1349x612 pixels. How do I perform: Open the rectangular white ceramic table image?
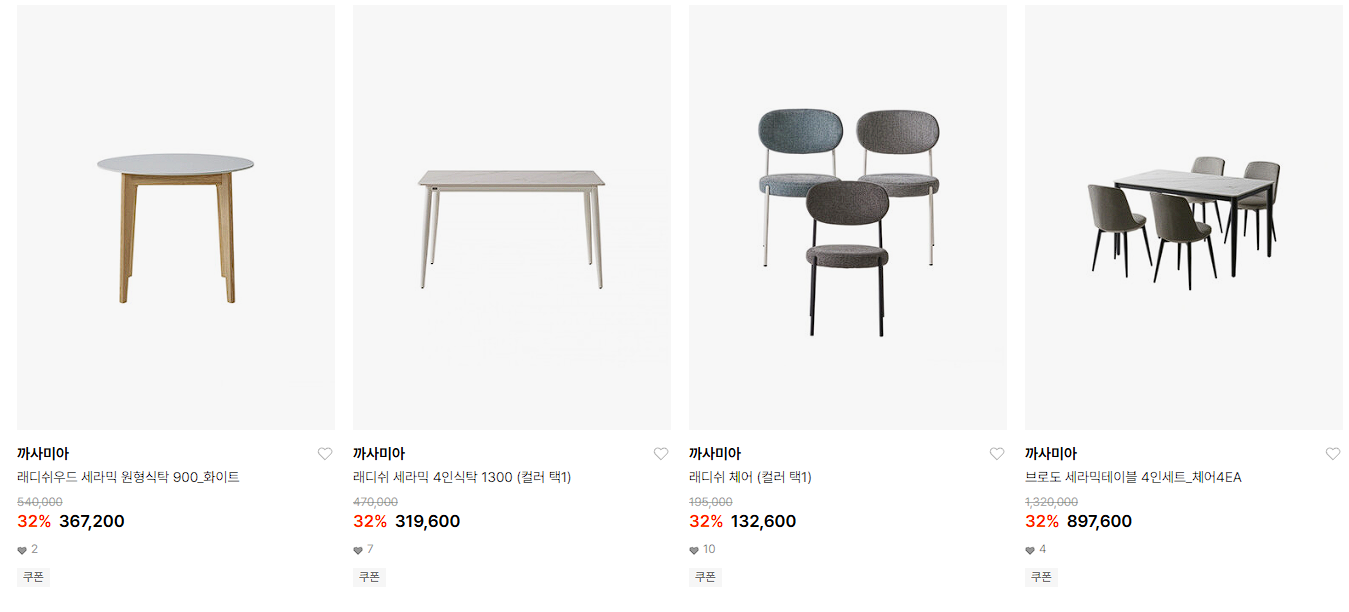512,218
